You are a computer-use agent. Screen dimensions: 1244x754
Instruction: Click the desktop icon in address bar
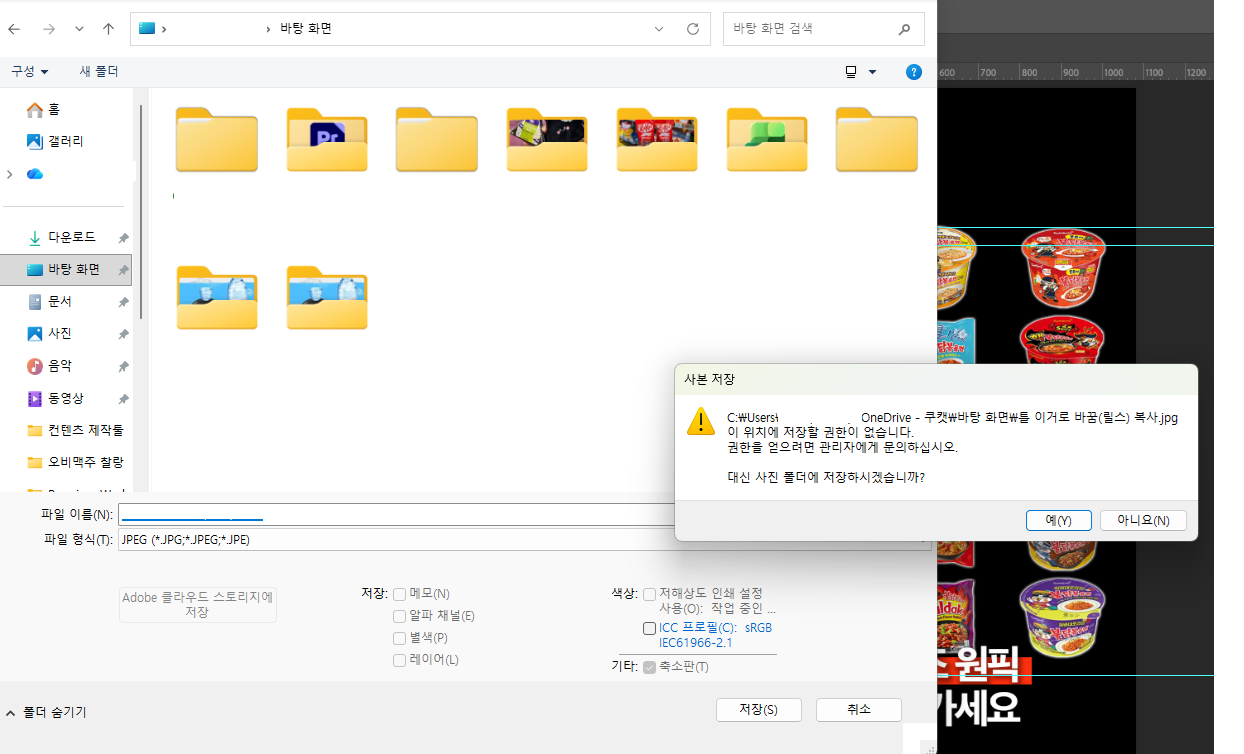(x=147, y=29)
